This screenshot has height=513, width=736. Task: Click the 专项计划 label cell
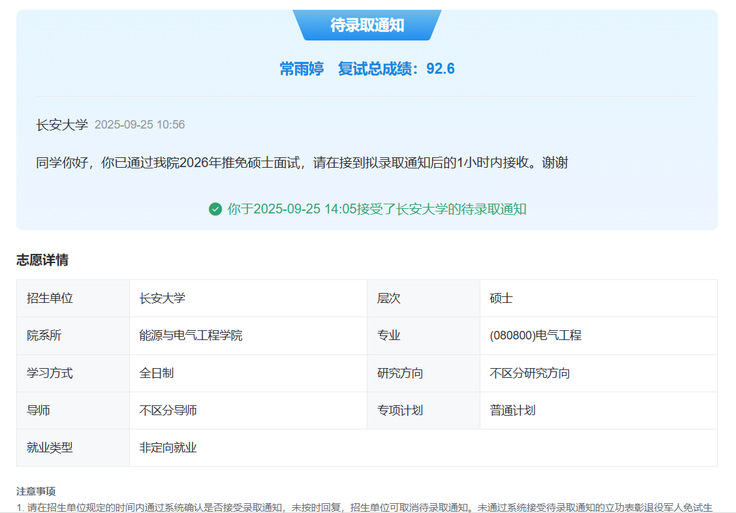pyautogui.click(x=400, y=410)
